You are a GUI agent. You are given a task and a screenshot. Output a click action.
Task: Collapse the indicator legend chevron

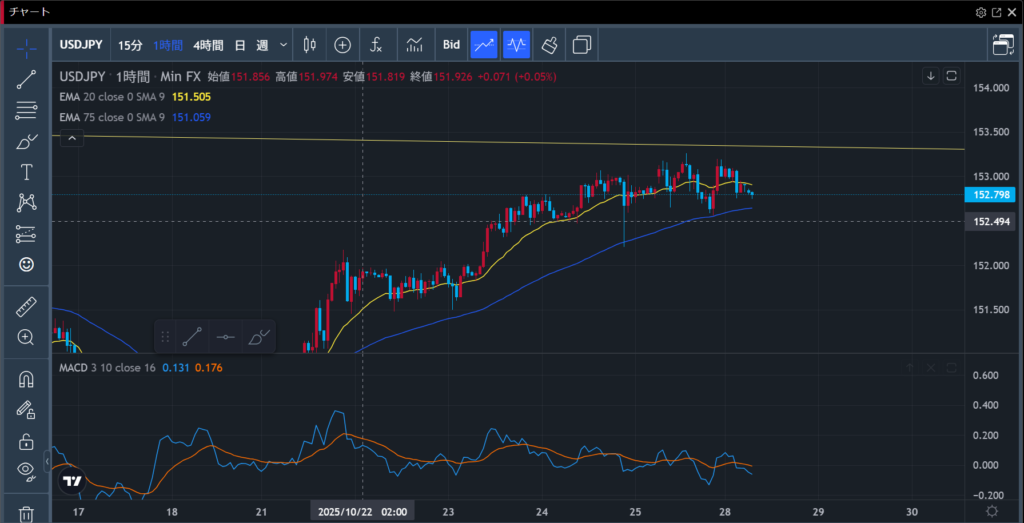click(71, 140)
